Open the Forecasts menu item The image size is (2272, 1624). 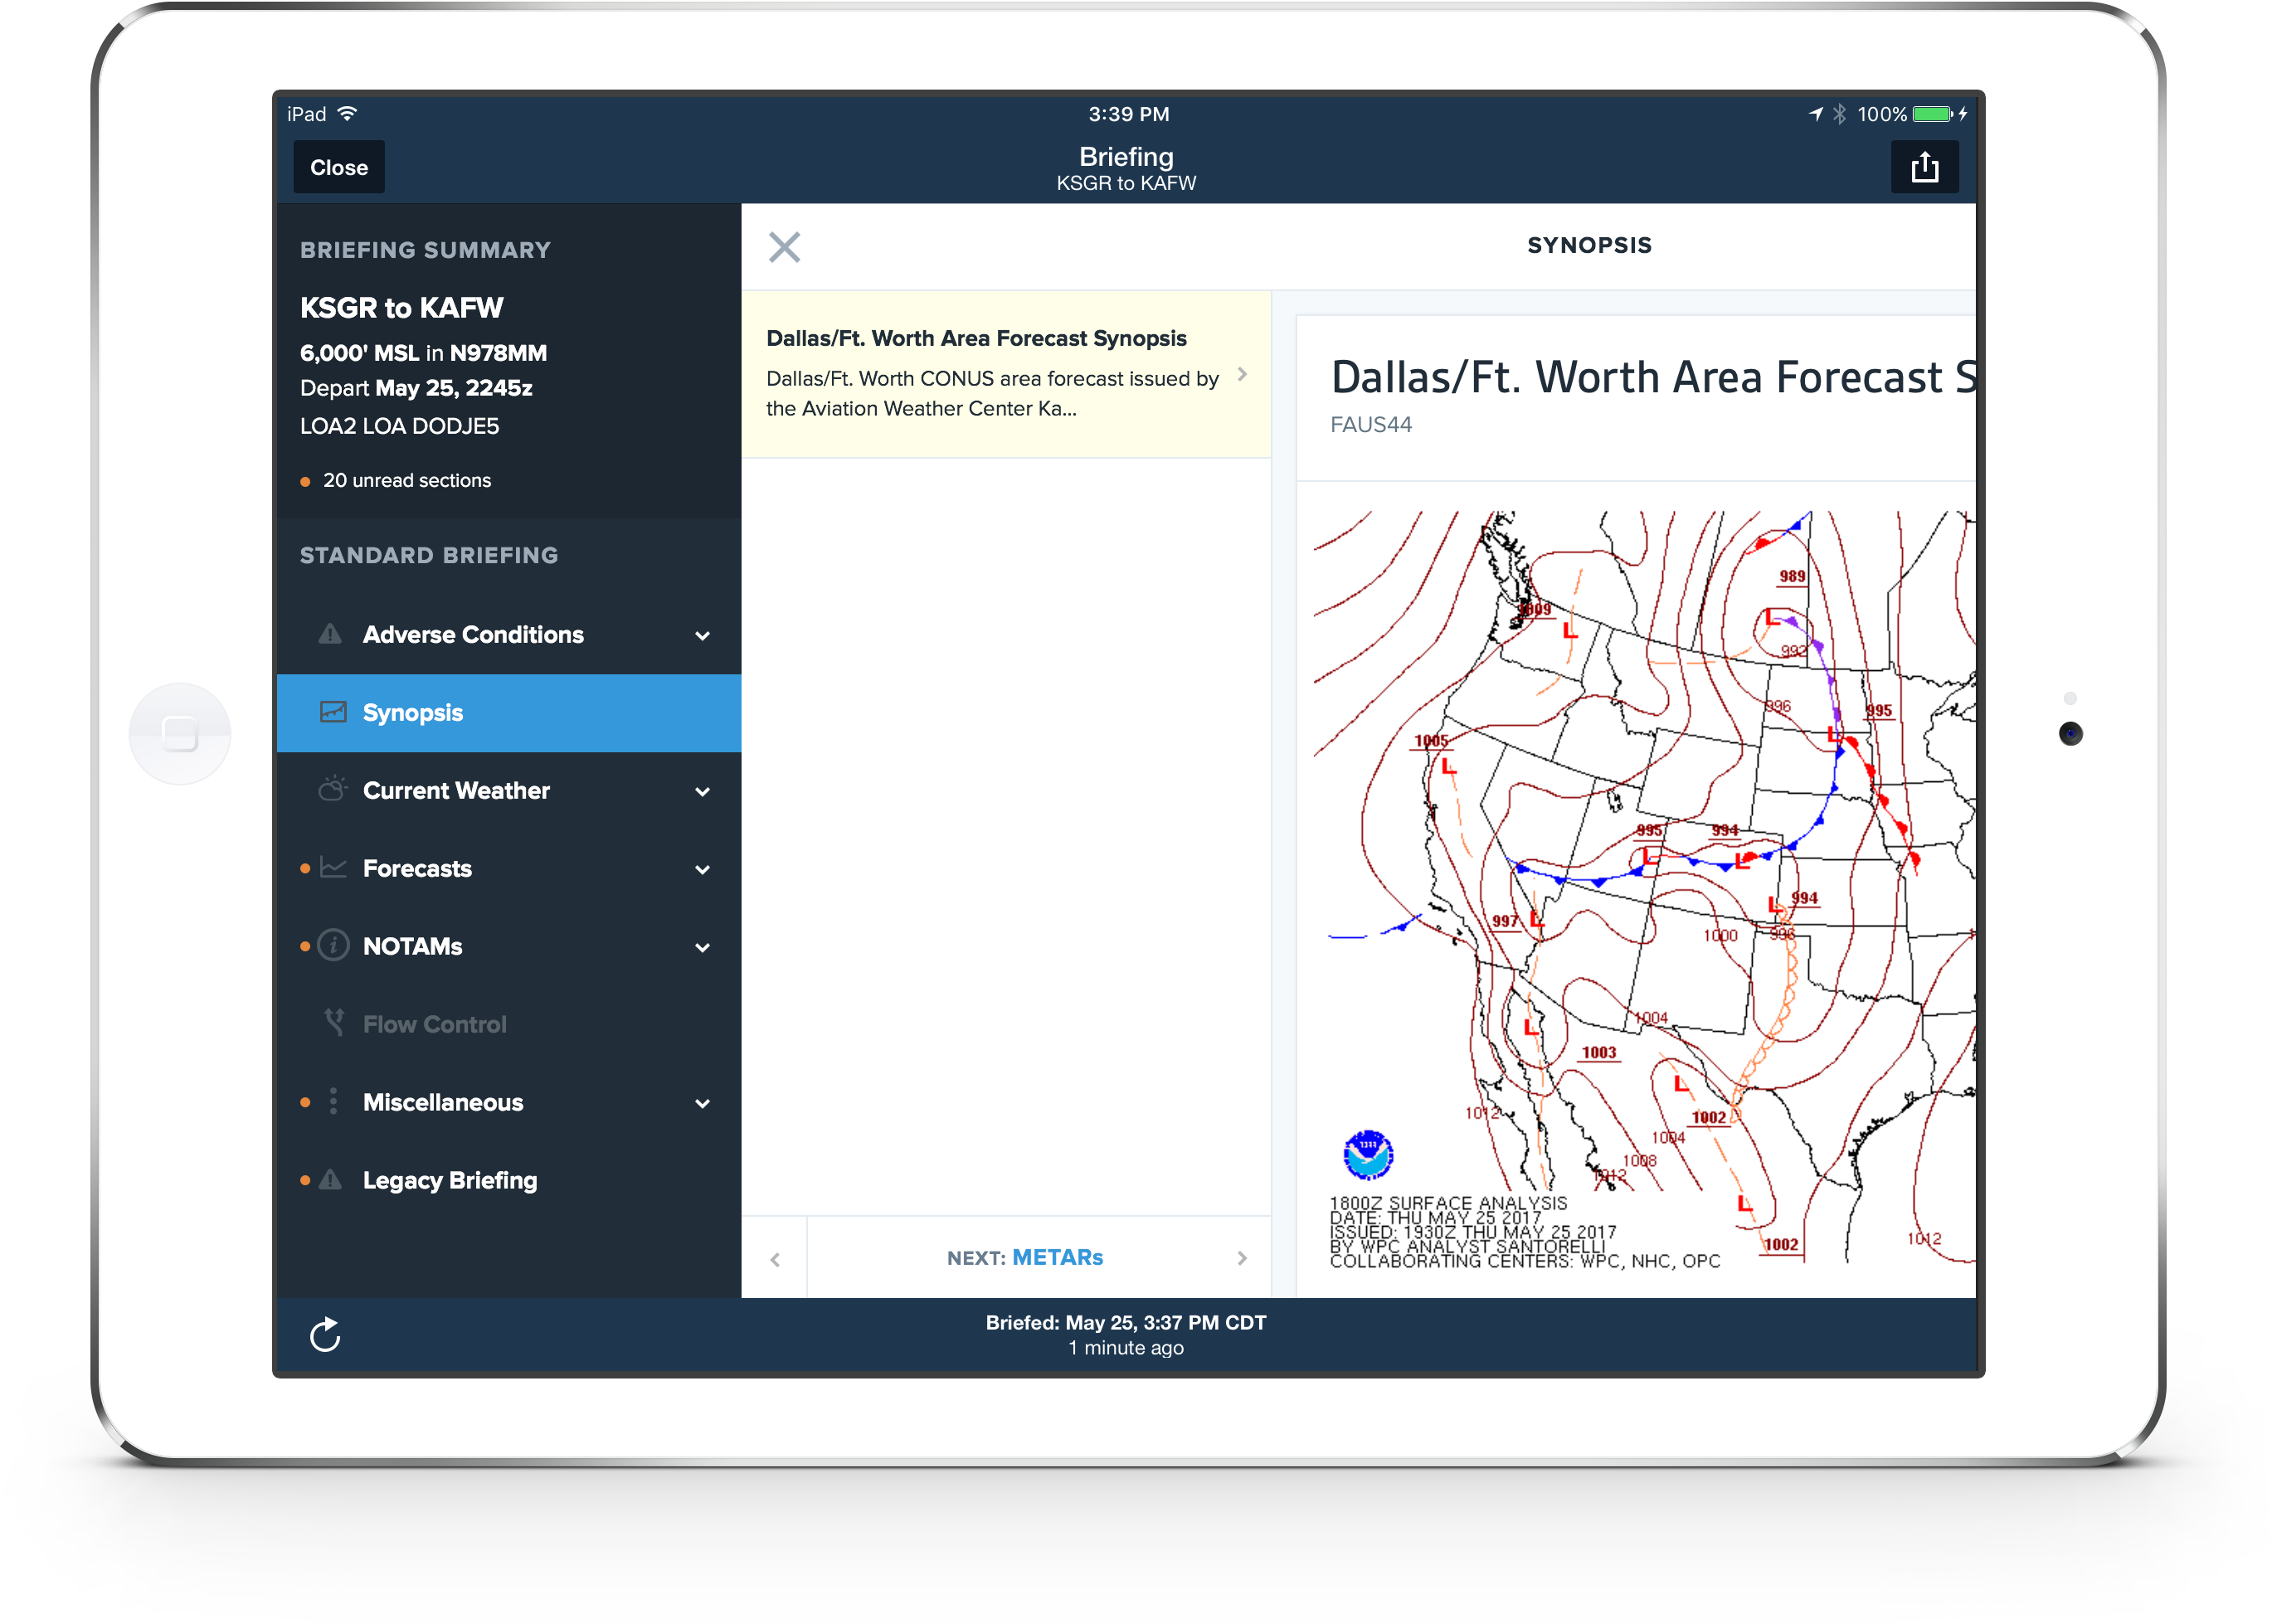tap(509, 868)
